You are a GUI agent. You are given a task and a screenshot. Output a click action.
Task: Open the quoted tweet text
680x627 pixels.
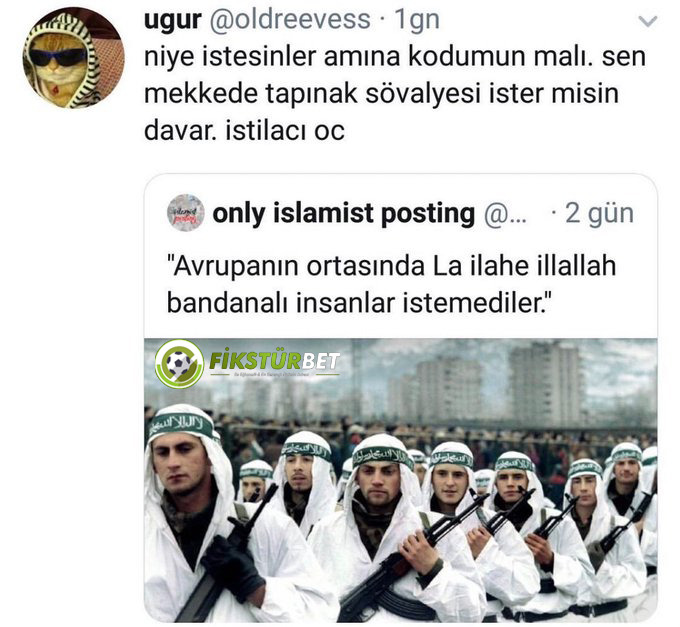[x=391, y=284]
